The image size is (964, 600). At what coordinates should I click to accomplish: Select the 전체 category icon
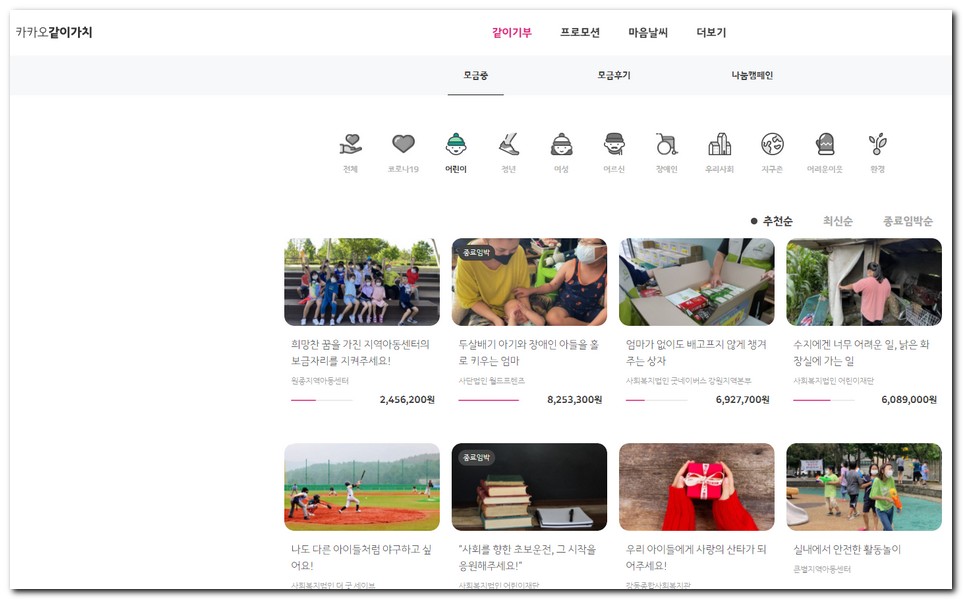(350, 145)
